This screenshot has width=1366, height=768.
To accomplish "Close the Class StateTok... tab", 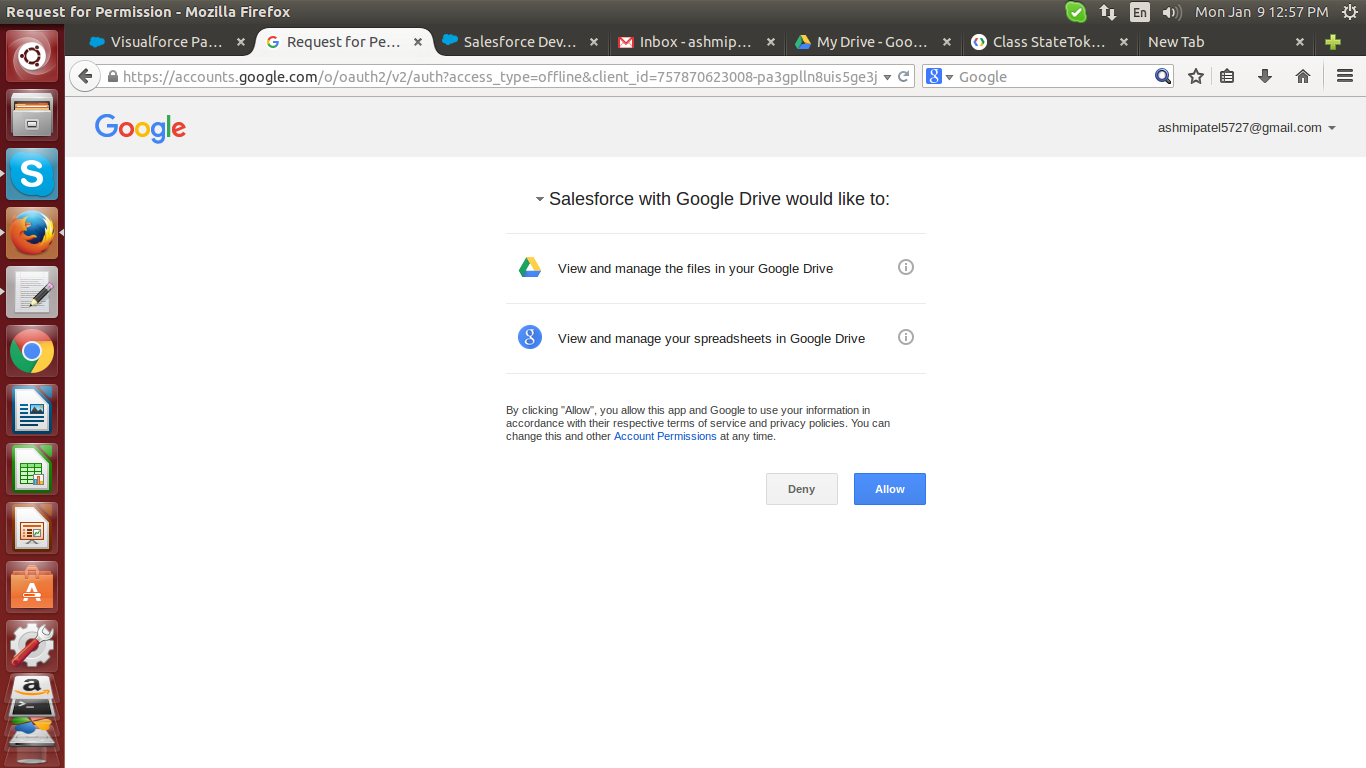I will [1124, 42].
